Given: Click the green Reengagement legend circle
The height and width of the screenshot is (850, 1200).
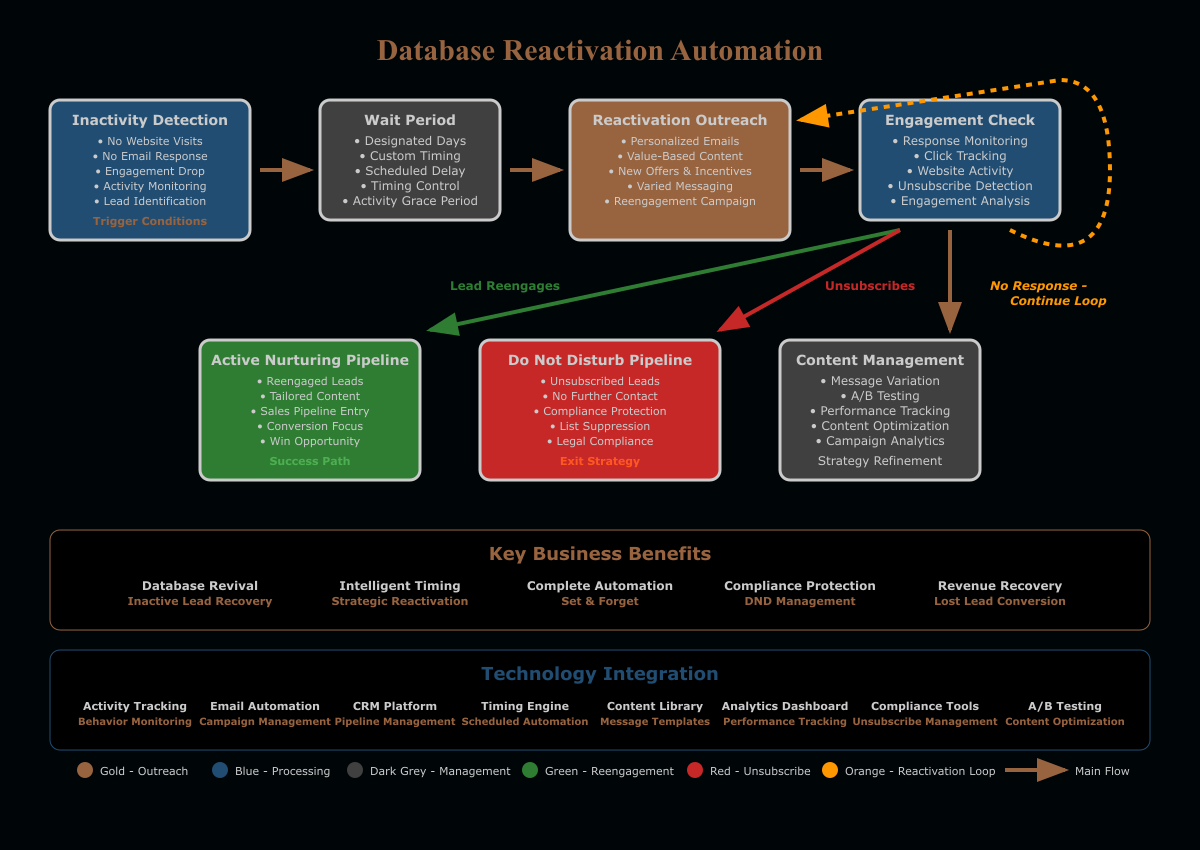Looking at the screenshot, I should (x=530, y=770).
